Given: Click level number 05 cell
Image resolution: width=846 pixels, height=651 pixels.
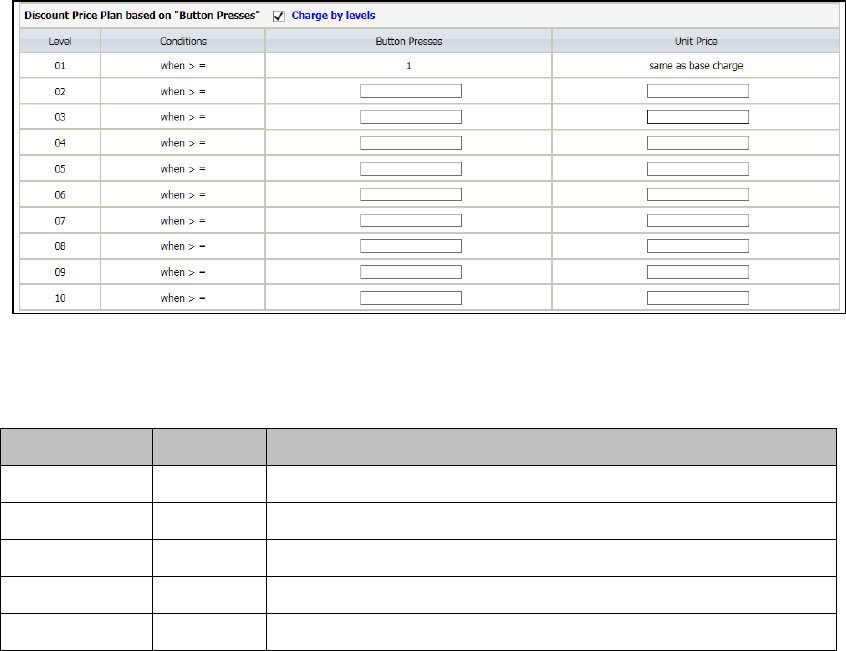Looking at the screenshot, I should (x=60, y=169).
